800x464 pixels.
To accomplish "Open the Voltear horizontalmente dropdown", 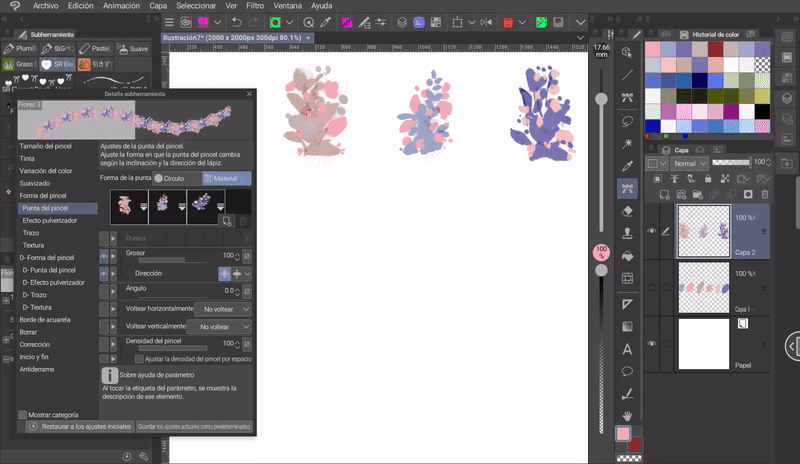I will tap(222, 310).
